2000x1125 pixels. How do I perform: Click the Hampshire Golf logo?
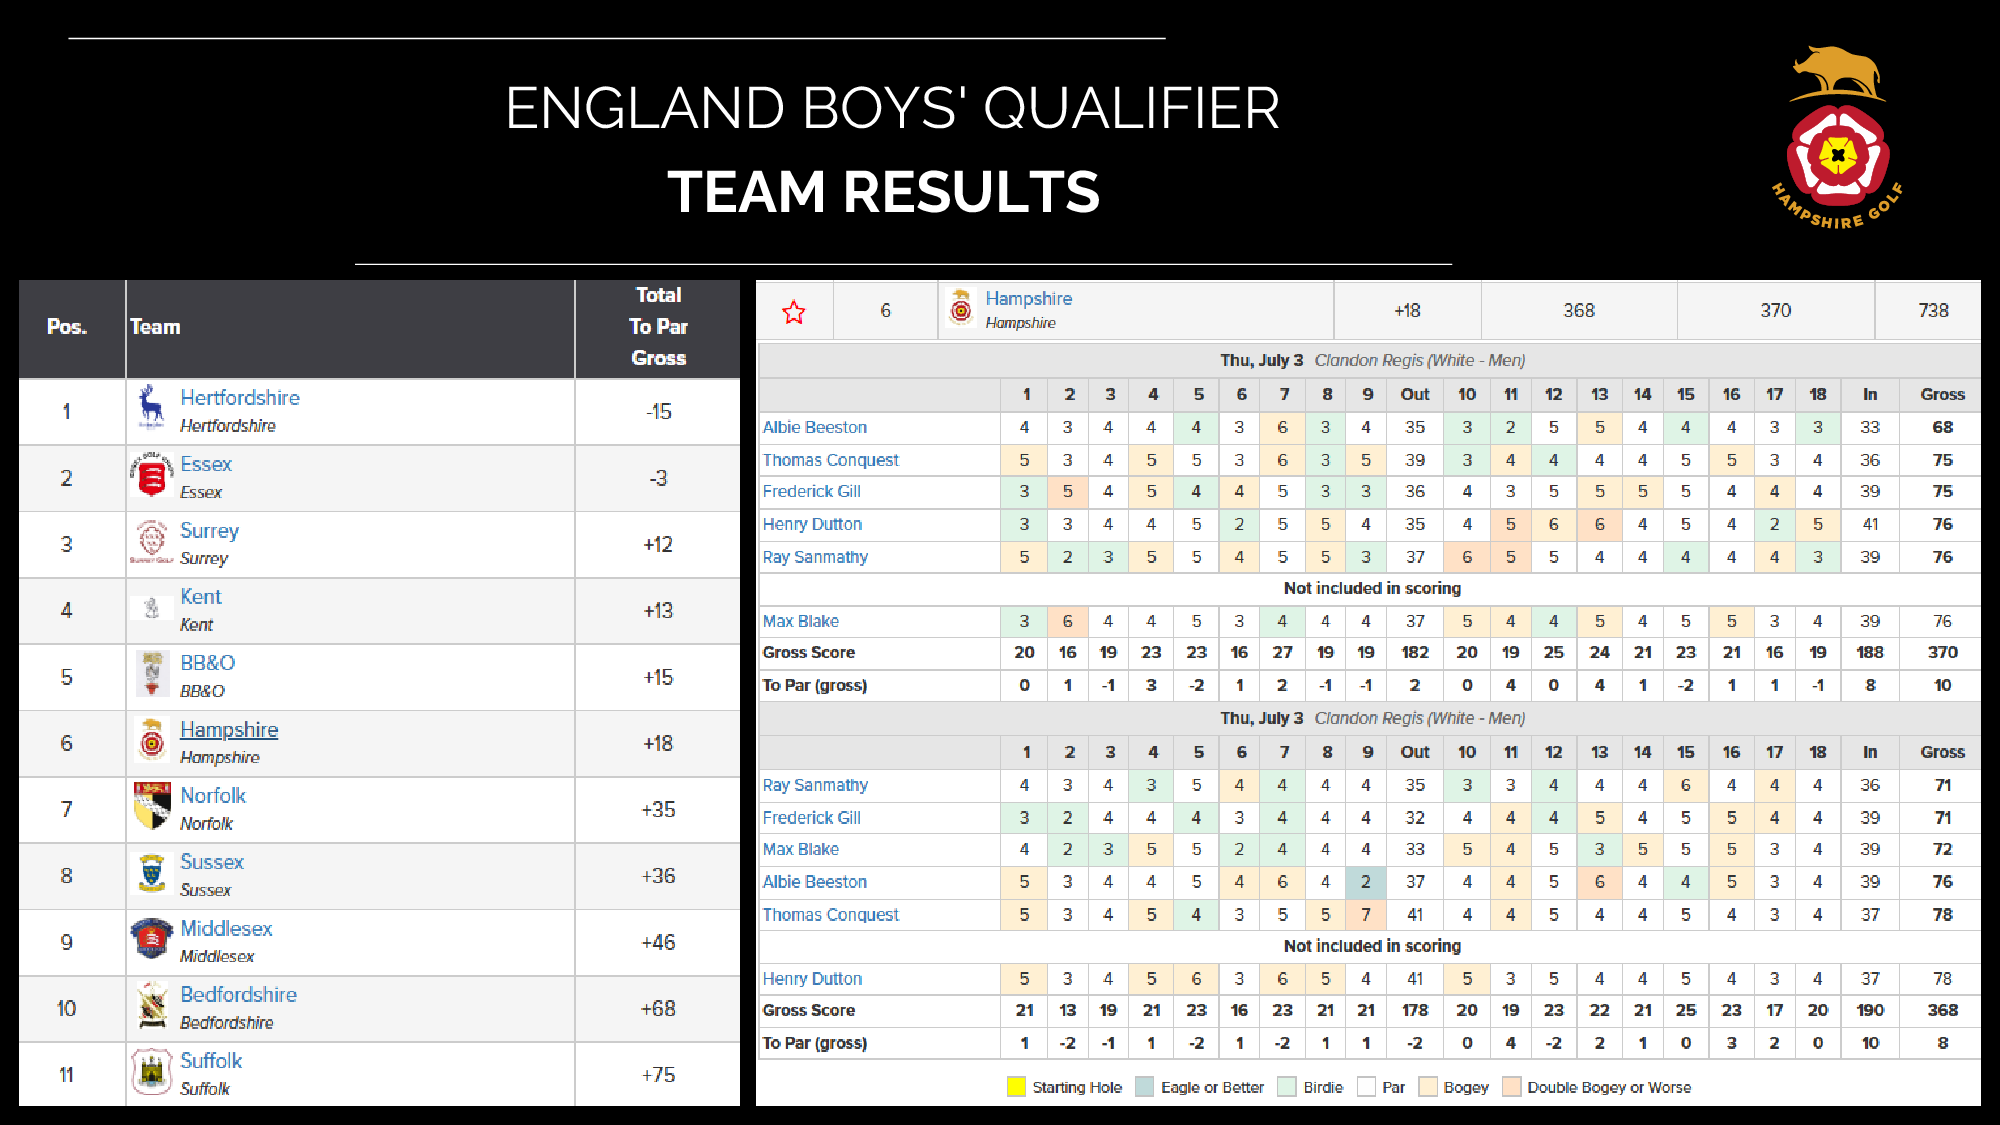point(1838,140)
